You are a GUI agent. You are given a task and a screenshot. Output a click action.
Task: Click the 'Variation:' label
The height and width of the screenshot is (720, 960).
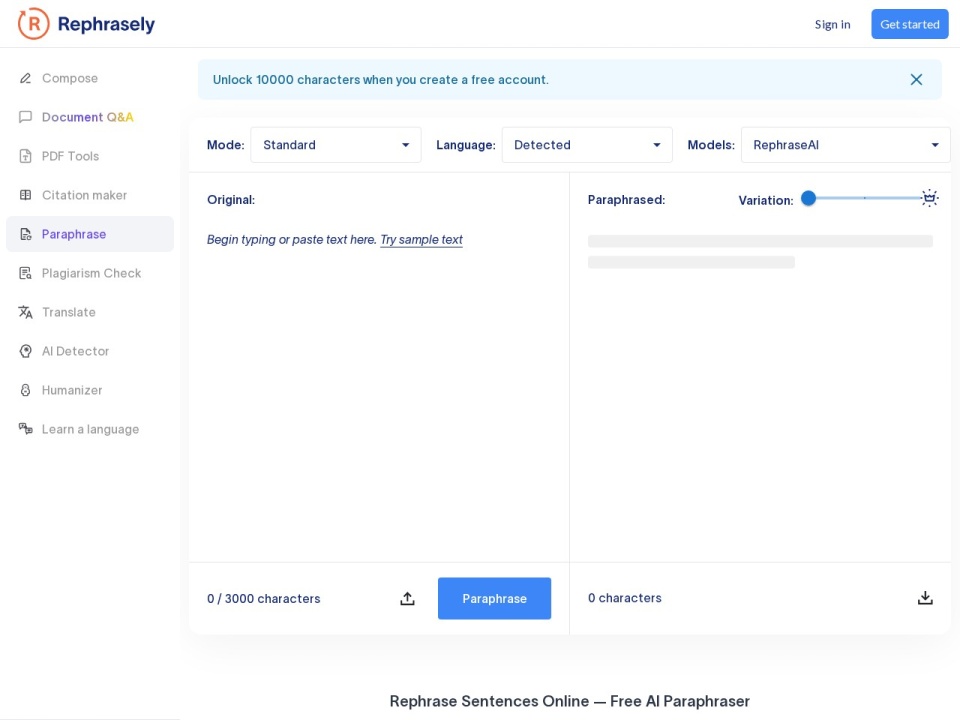765,200
